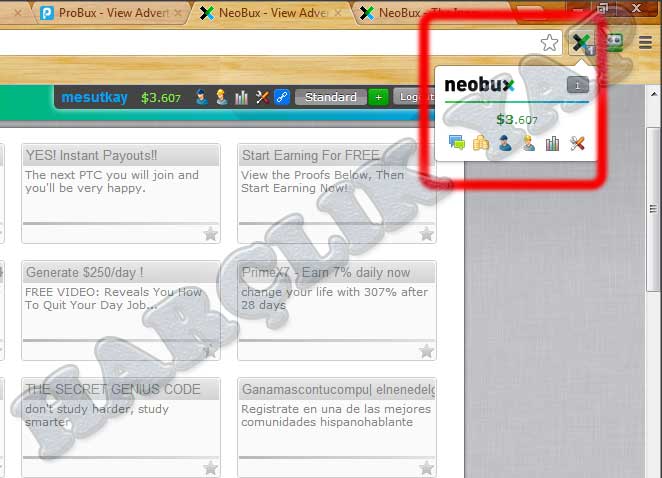Open the forum chat icon in NeoBux popup
Viewport: 662px width, 478px height.
pyautogui.click(x=457, y=143)
